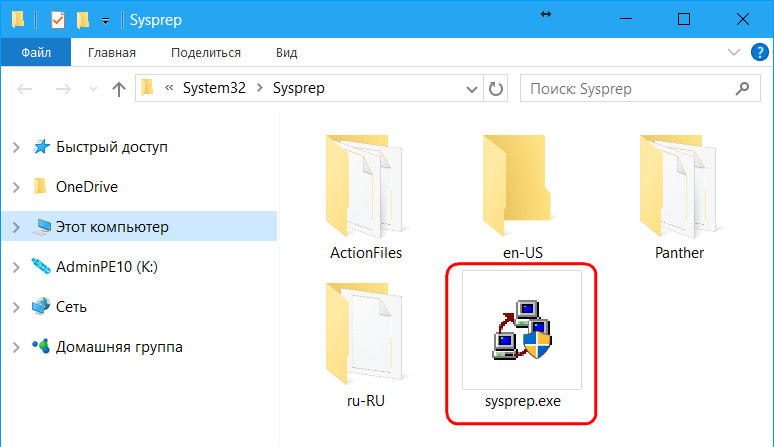774x447 pixels.
Task: Click Sysprep in the address path
Action: (299, 88)
